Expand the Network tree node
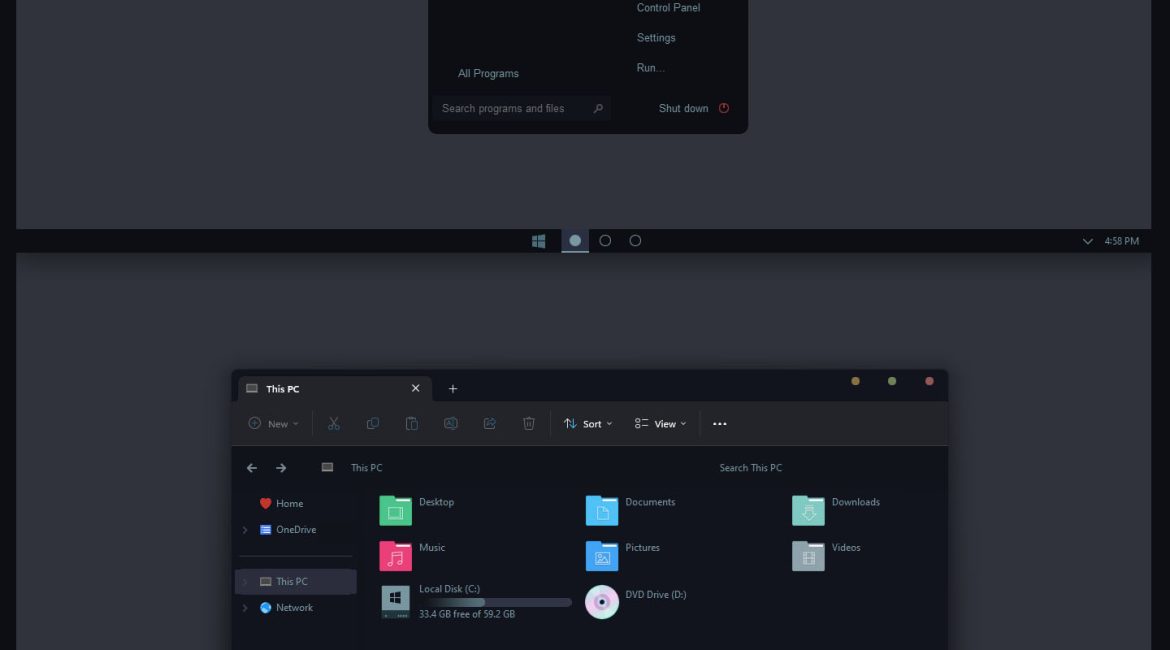The width and height of the screenshot is (1170, 650). 245,608
